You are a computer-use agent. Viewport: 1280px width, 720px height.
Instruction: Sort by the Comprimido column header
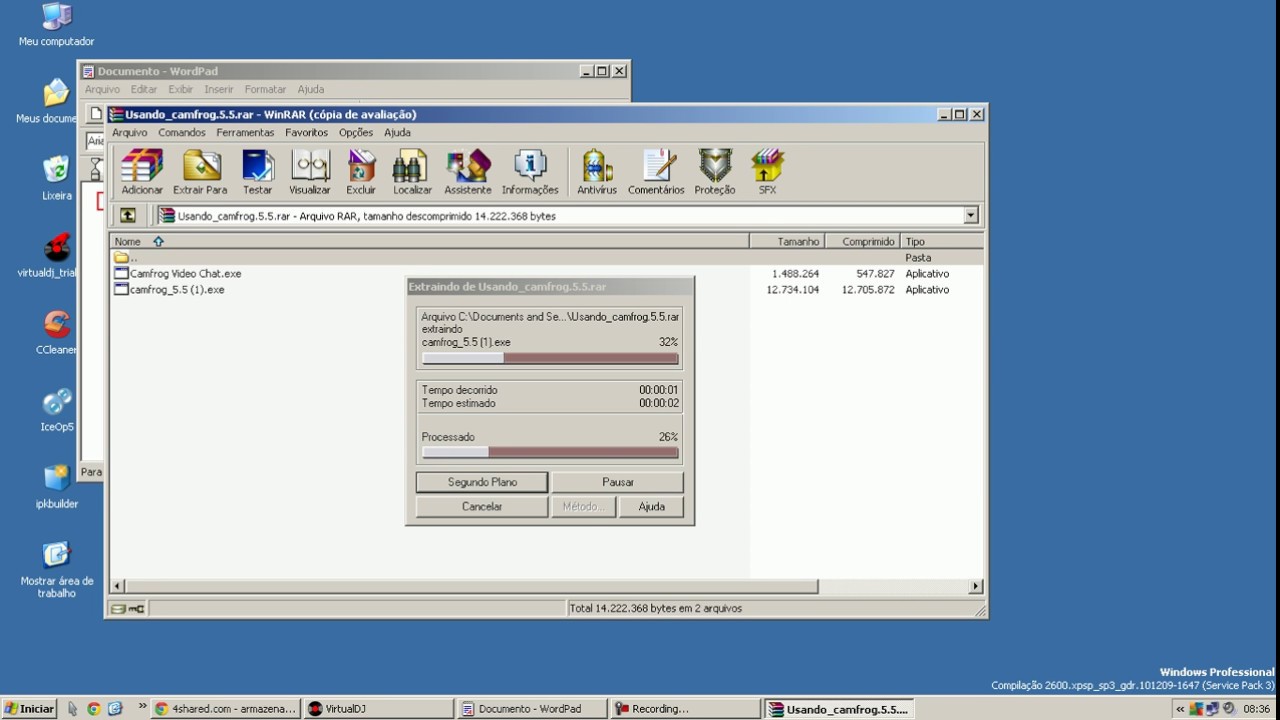point(861,241)
